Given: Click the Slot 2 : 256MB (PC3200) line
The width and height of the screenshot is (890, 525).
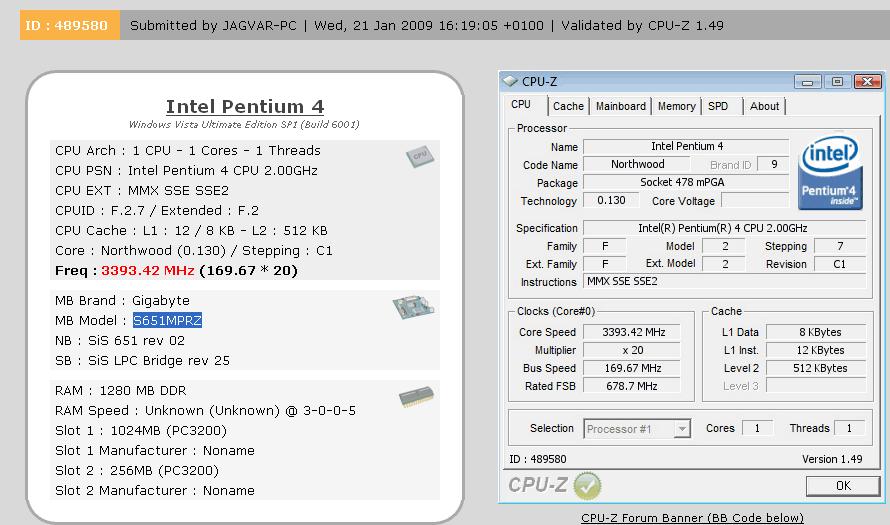Looking at the screenshot, I should tap(137, 471).
